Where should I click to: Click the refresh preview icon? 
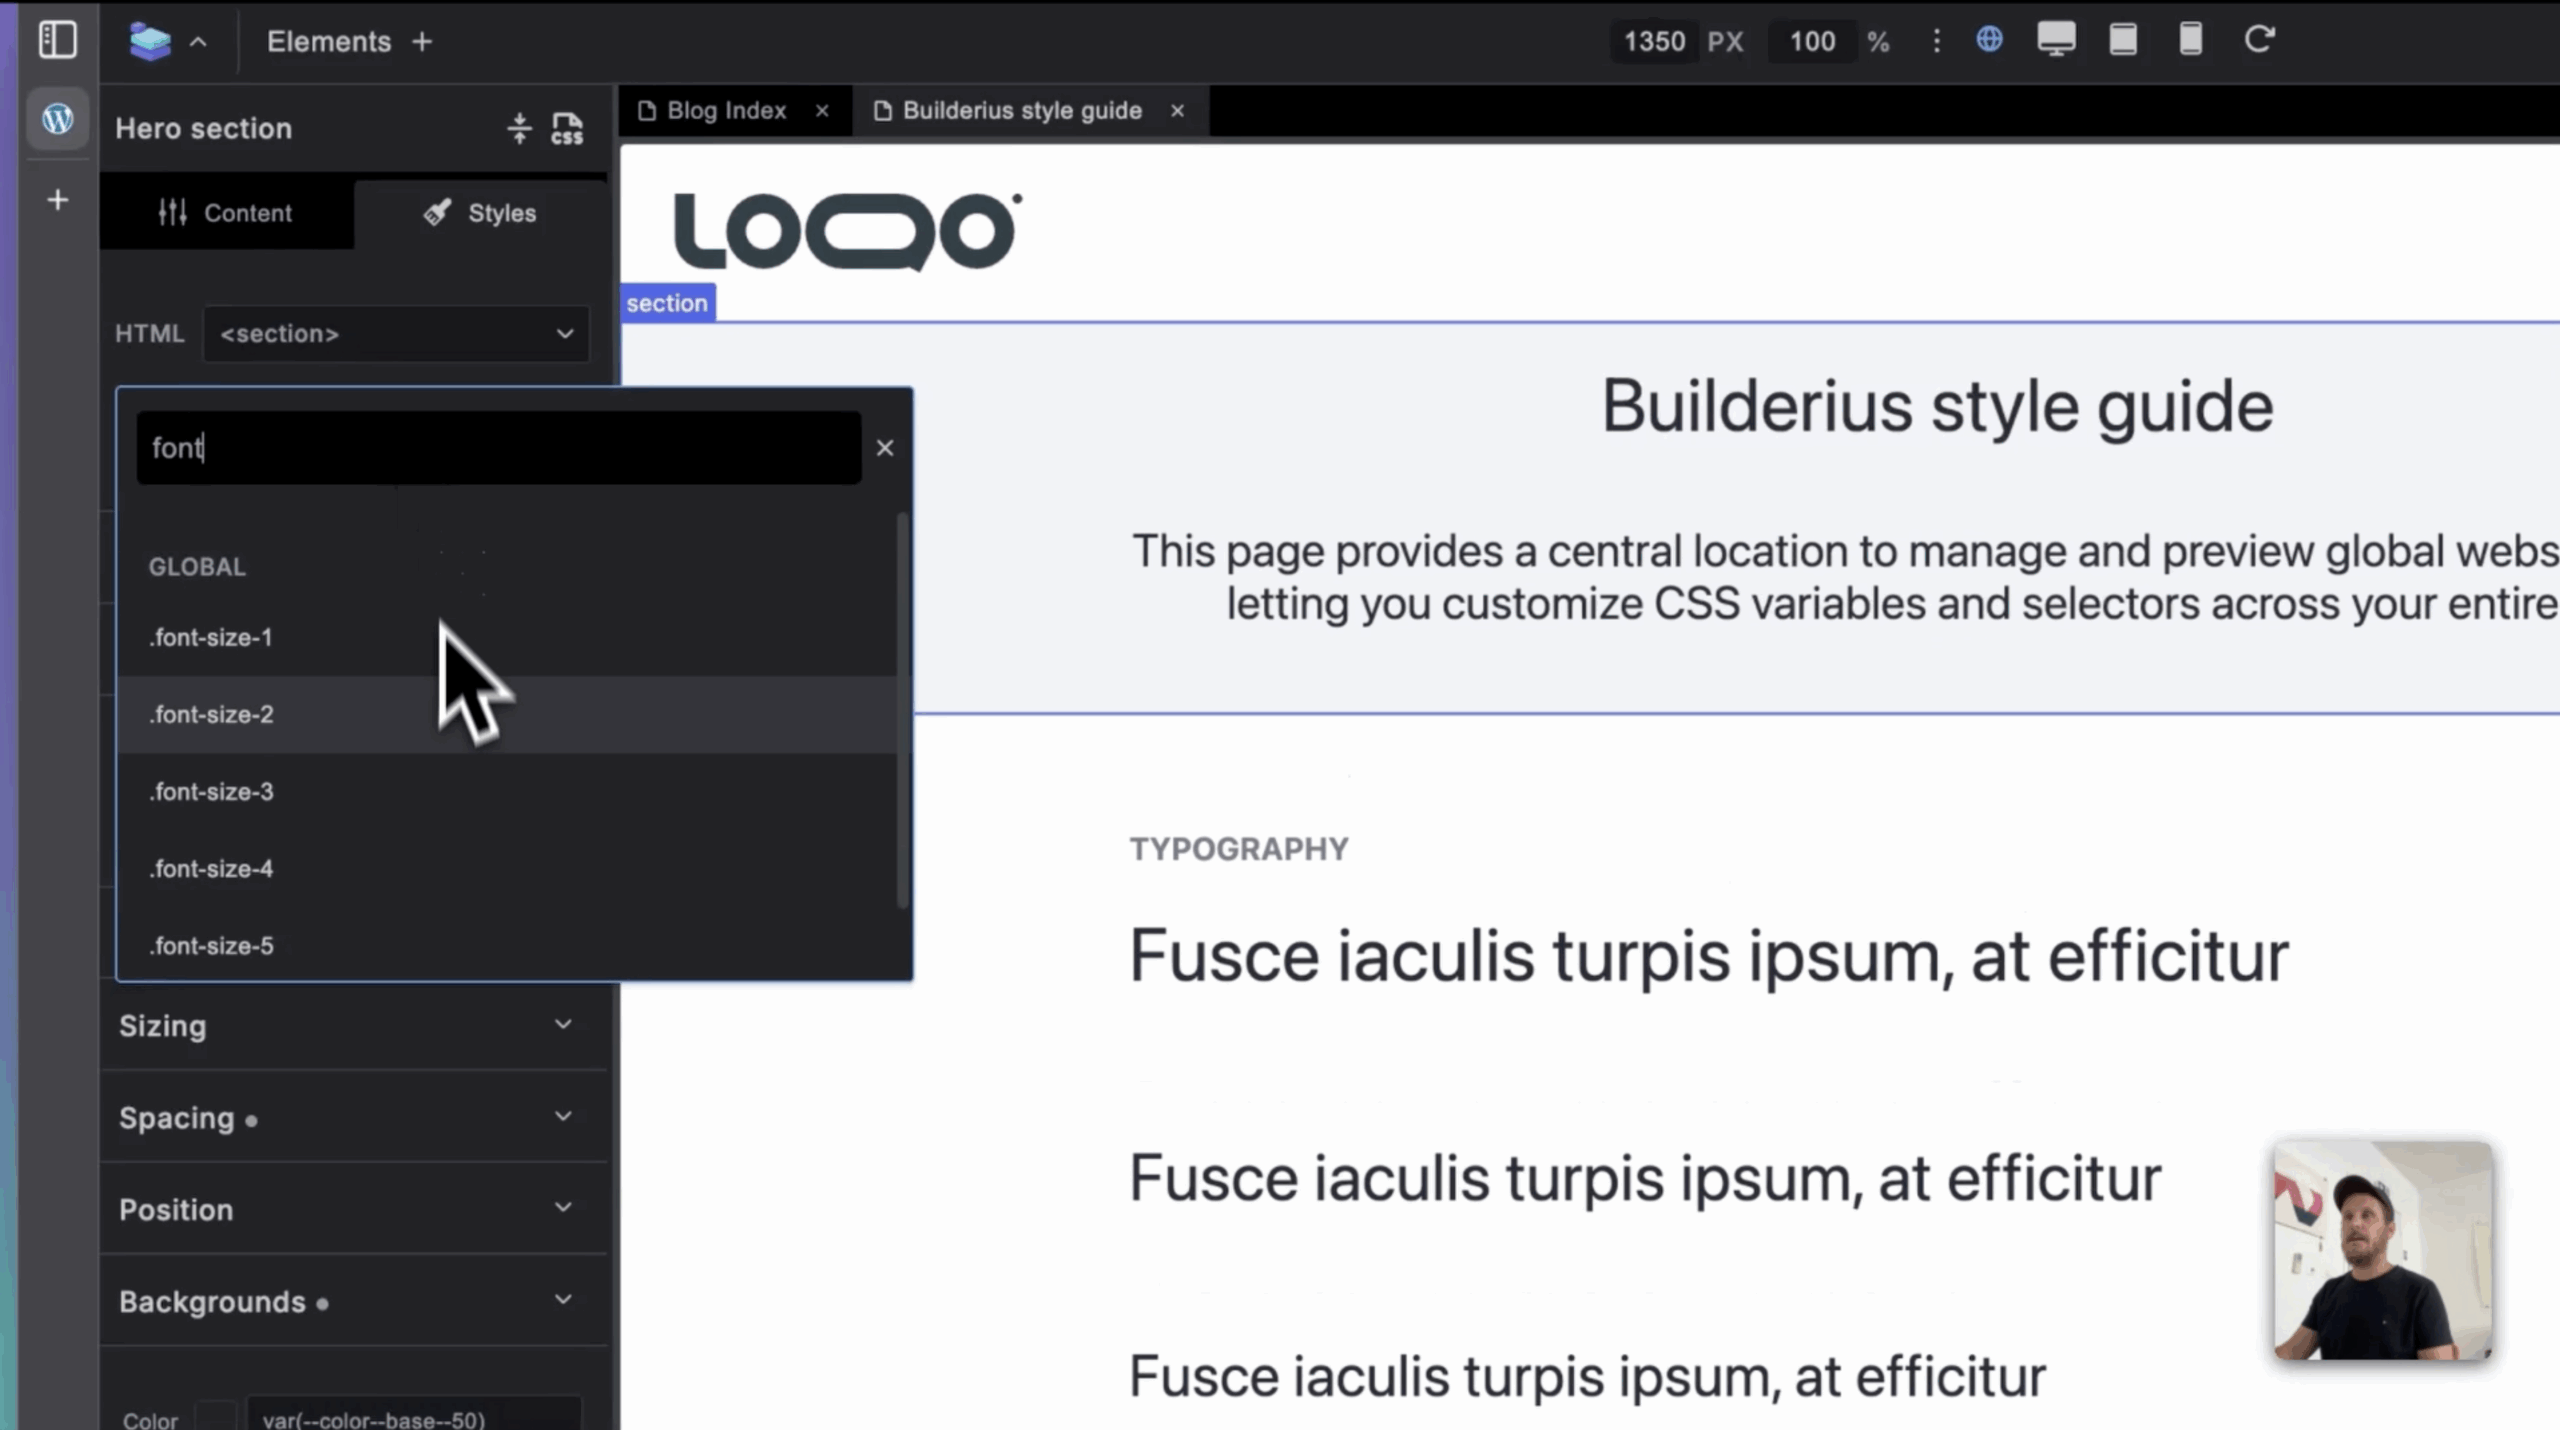click(2259, 40)
